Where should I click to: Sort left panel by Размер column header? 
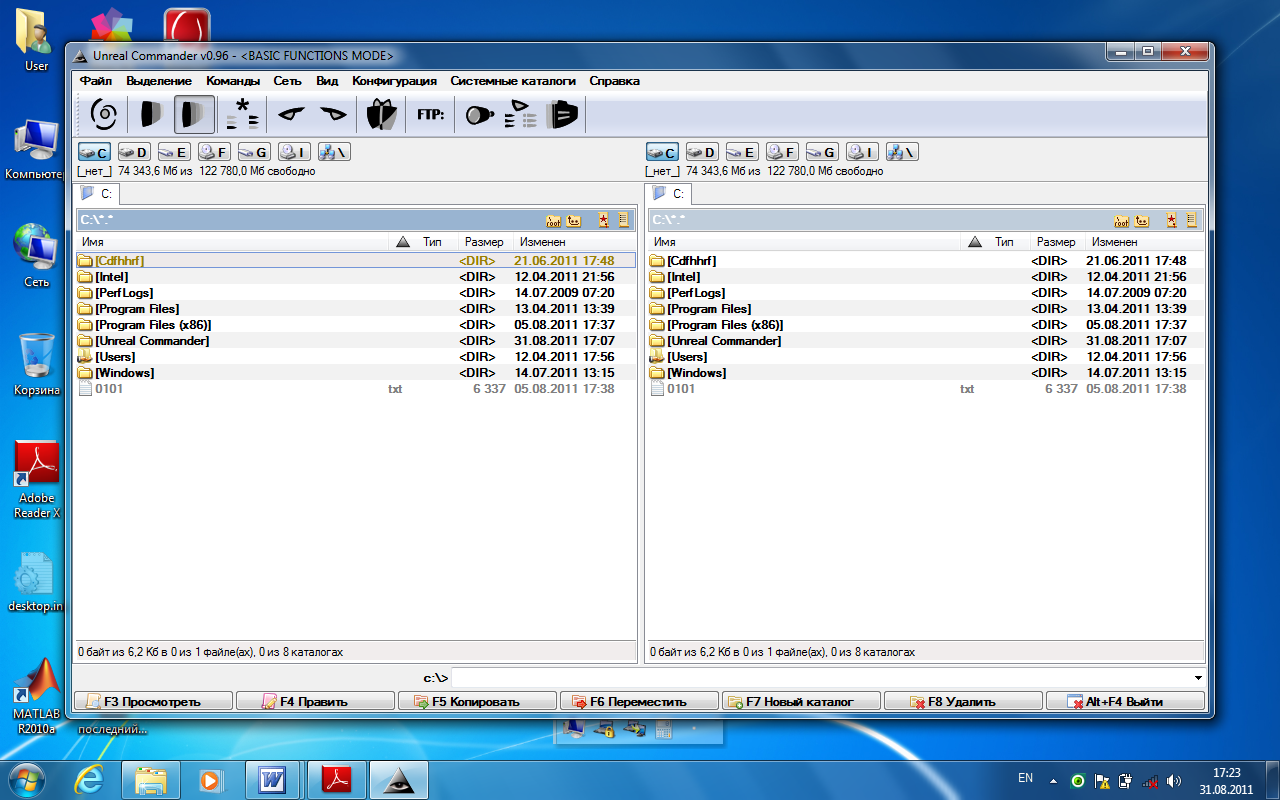pos(485,242)
